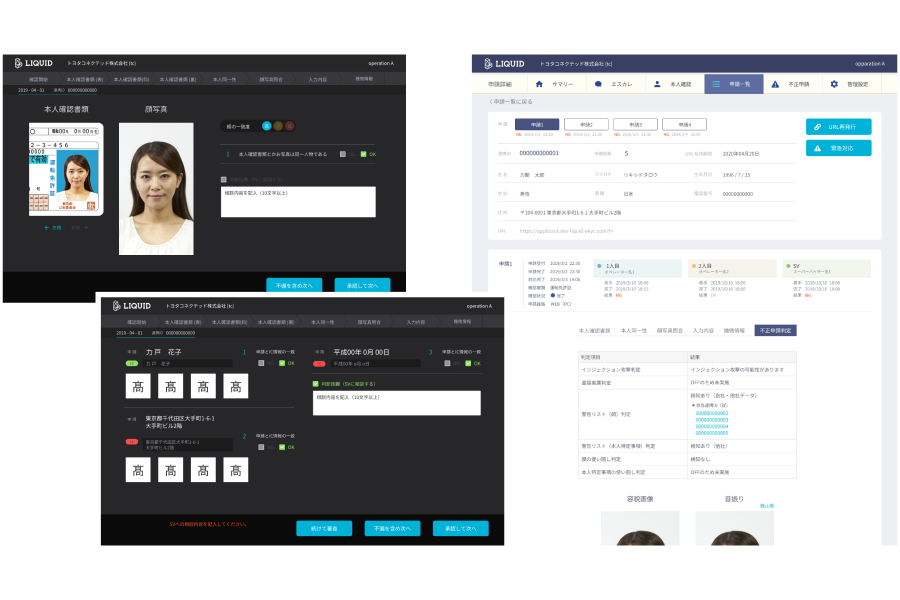
Task: Click large portrait under 顔写真
Action: (156, 189)
